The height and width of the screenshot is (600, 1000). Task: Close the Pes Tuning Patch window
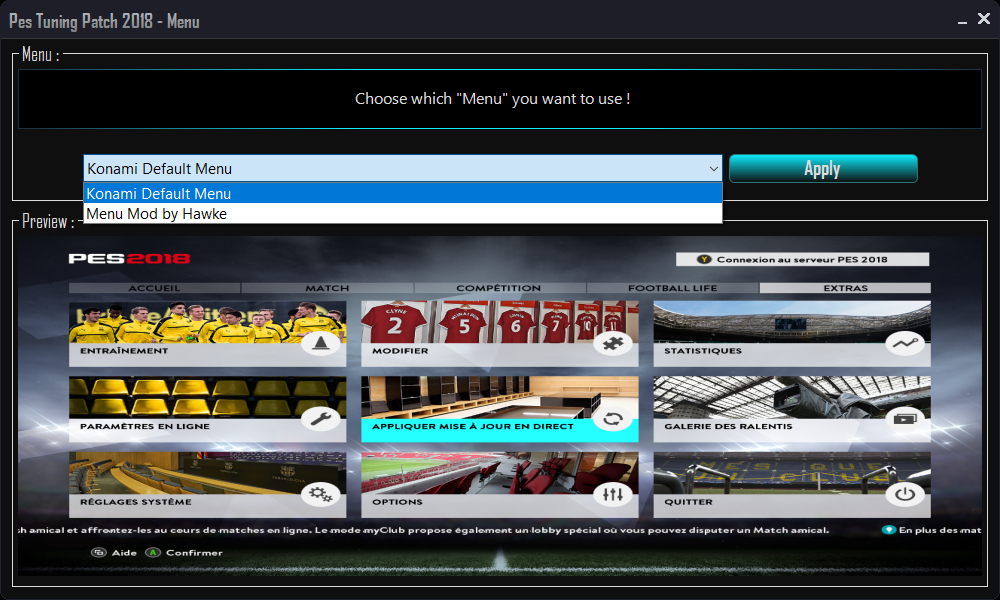984,19
